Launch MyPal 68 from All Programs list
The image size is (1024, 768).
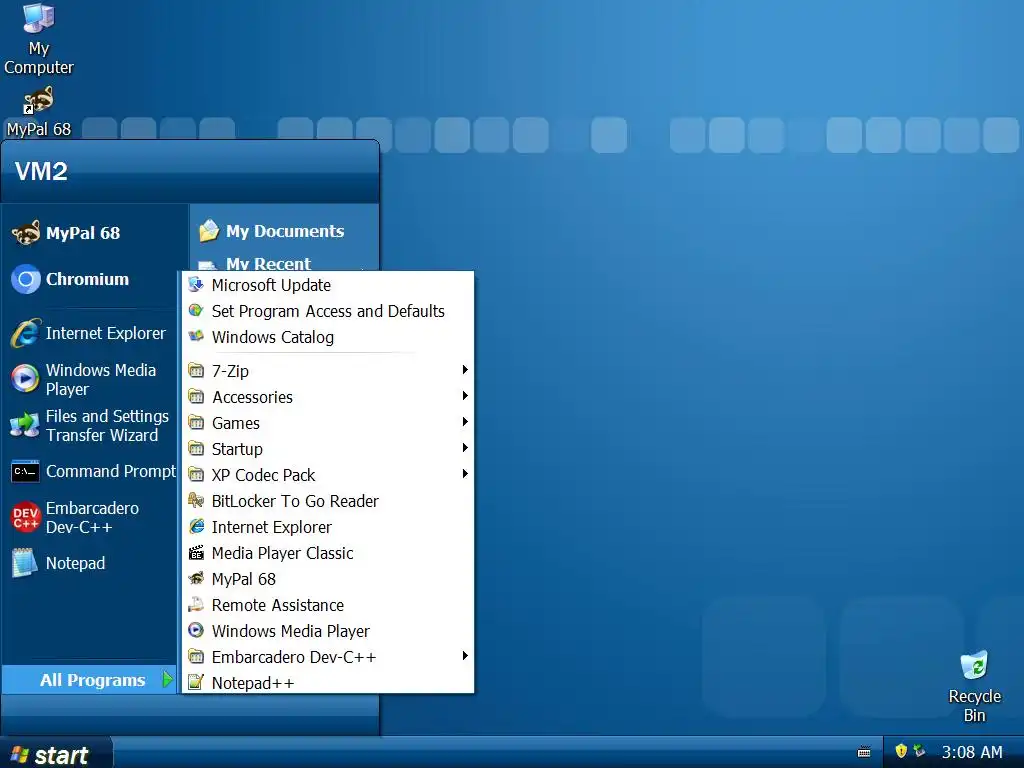(328, 579)
